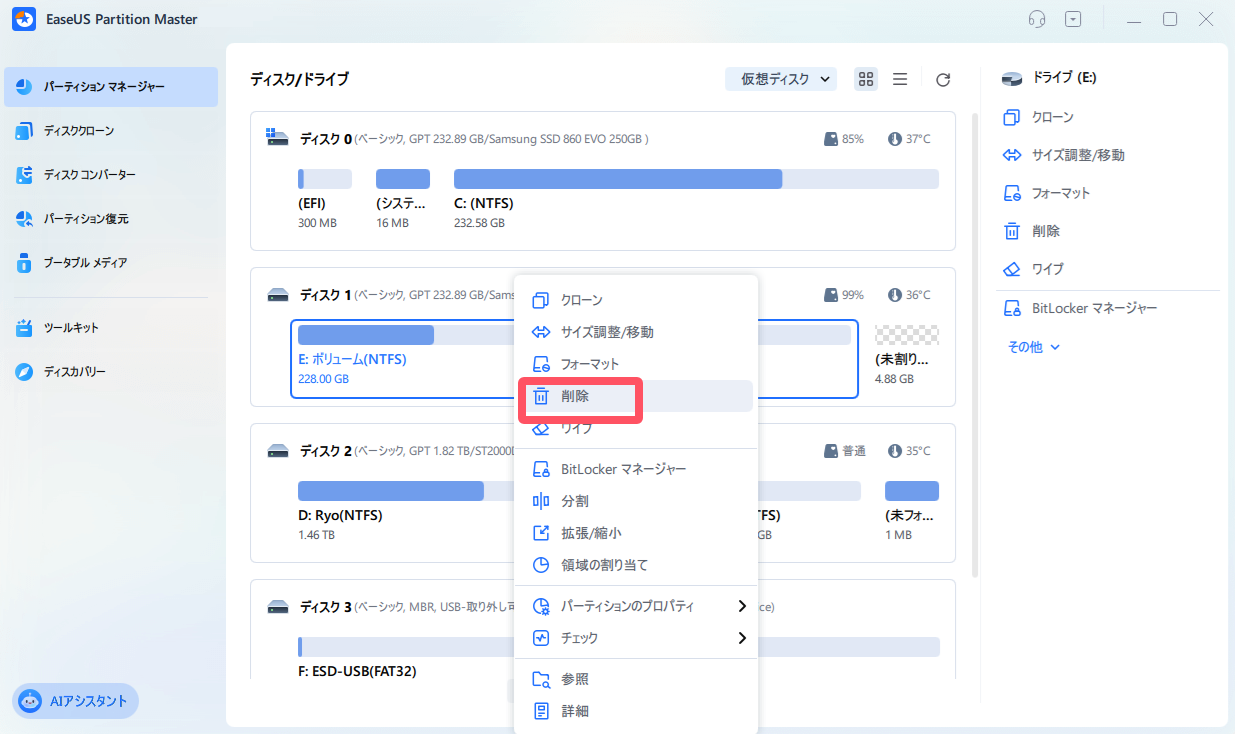Expand その他 in the right panel
Screen dimensions: 1235x734
[x=1033, y=347]
